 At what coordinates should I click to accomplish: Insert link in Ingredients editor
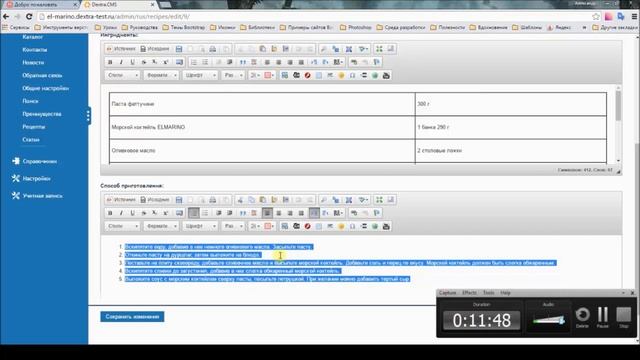354,62
